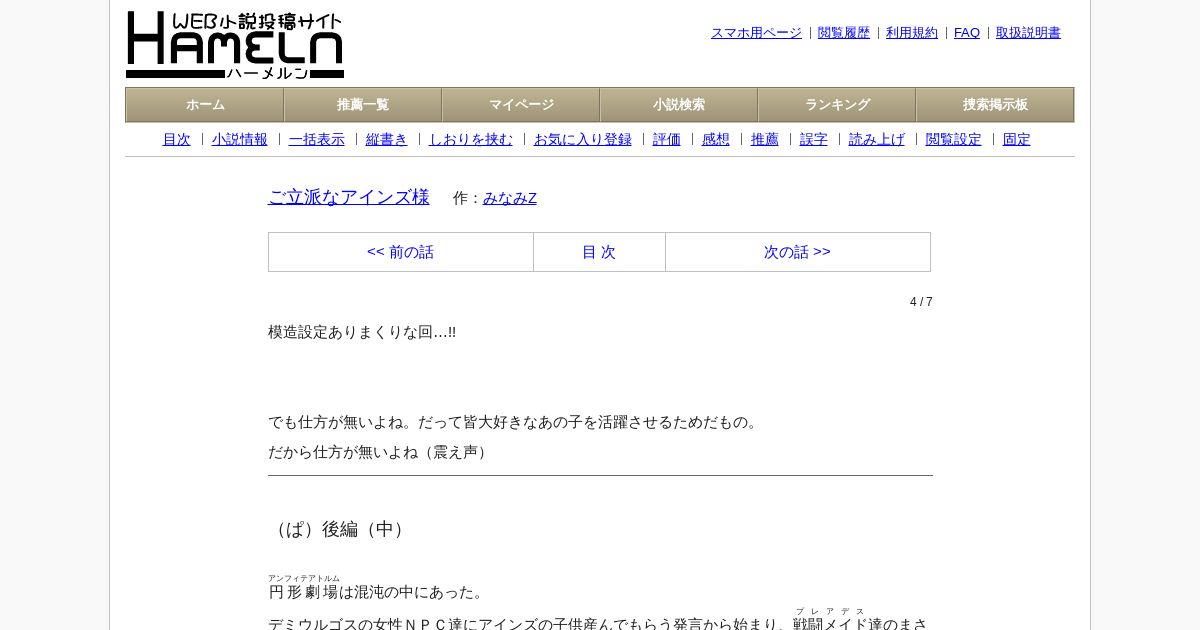The width and height of the screenshot is (1200, 630).
Task: Open 閲覧設定 viewing settings
Action: (954, 140)
